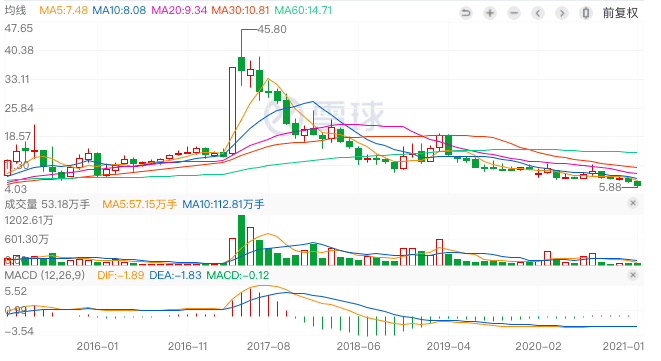The image size is (661, 361).
Task: Click the 40.38 price axis label
Action: pyautogui.click(x=19, y=50)
